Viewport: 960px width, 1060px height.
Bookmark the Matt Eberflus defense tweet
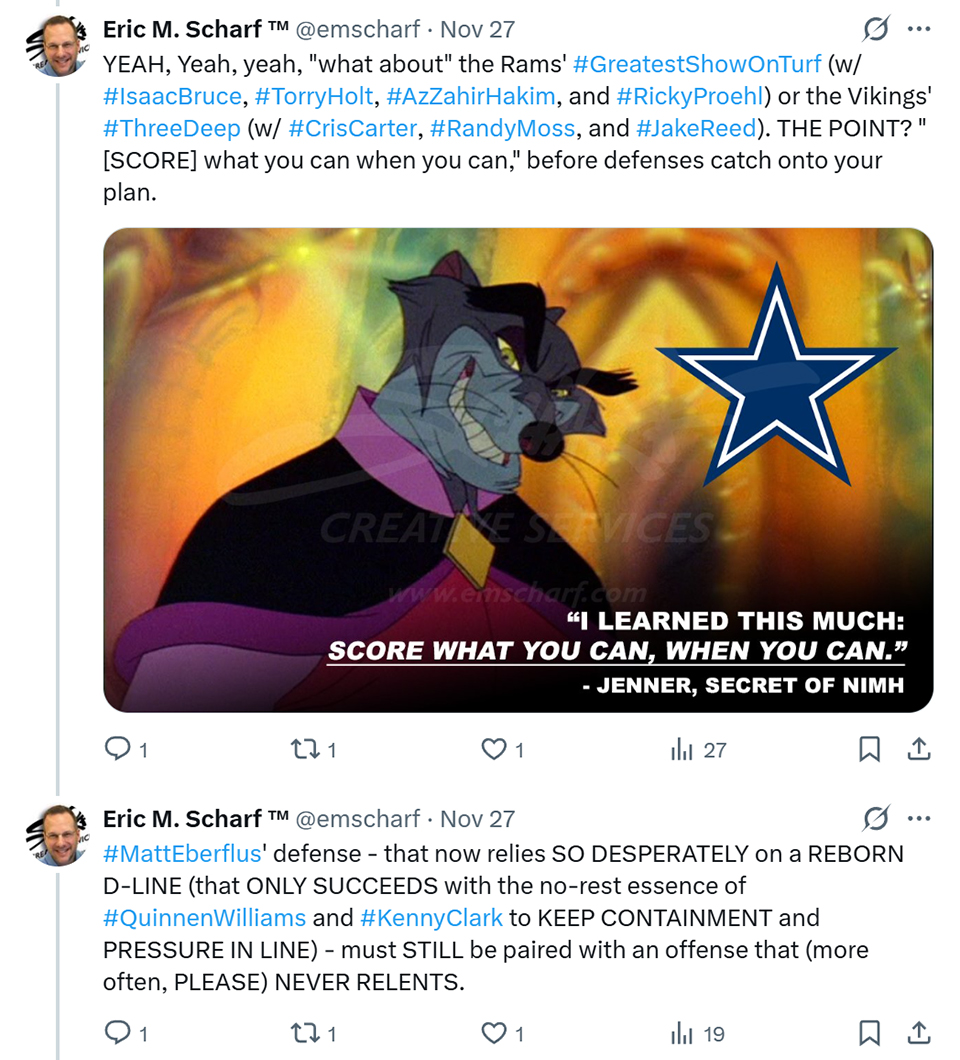pos(870,1032)
